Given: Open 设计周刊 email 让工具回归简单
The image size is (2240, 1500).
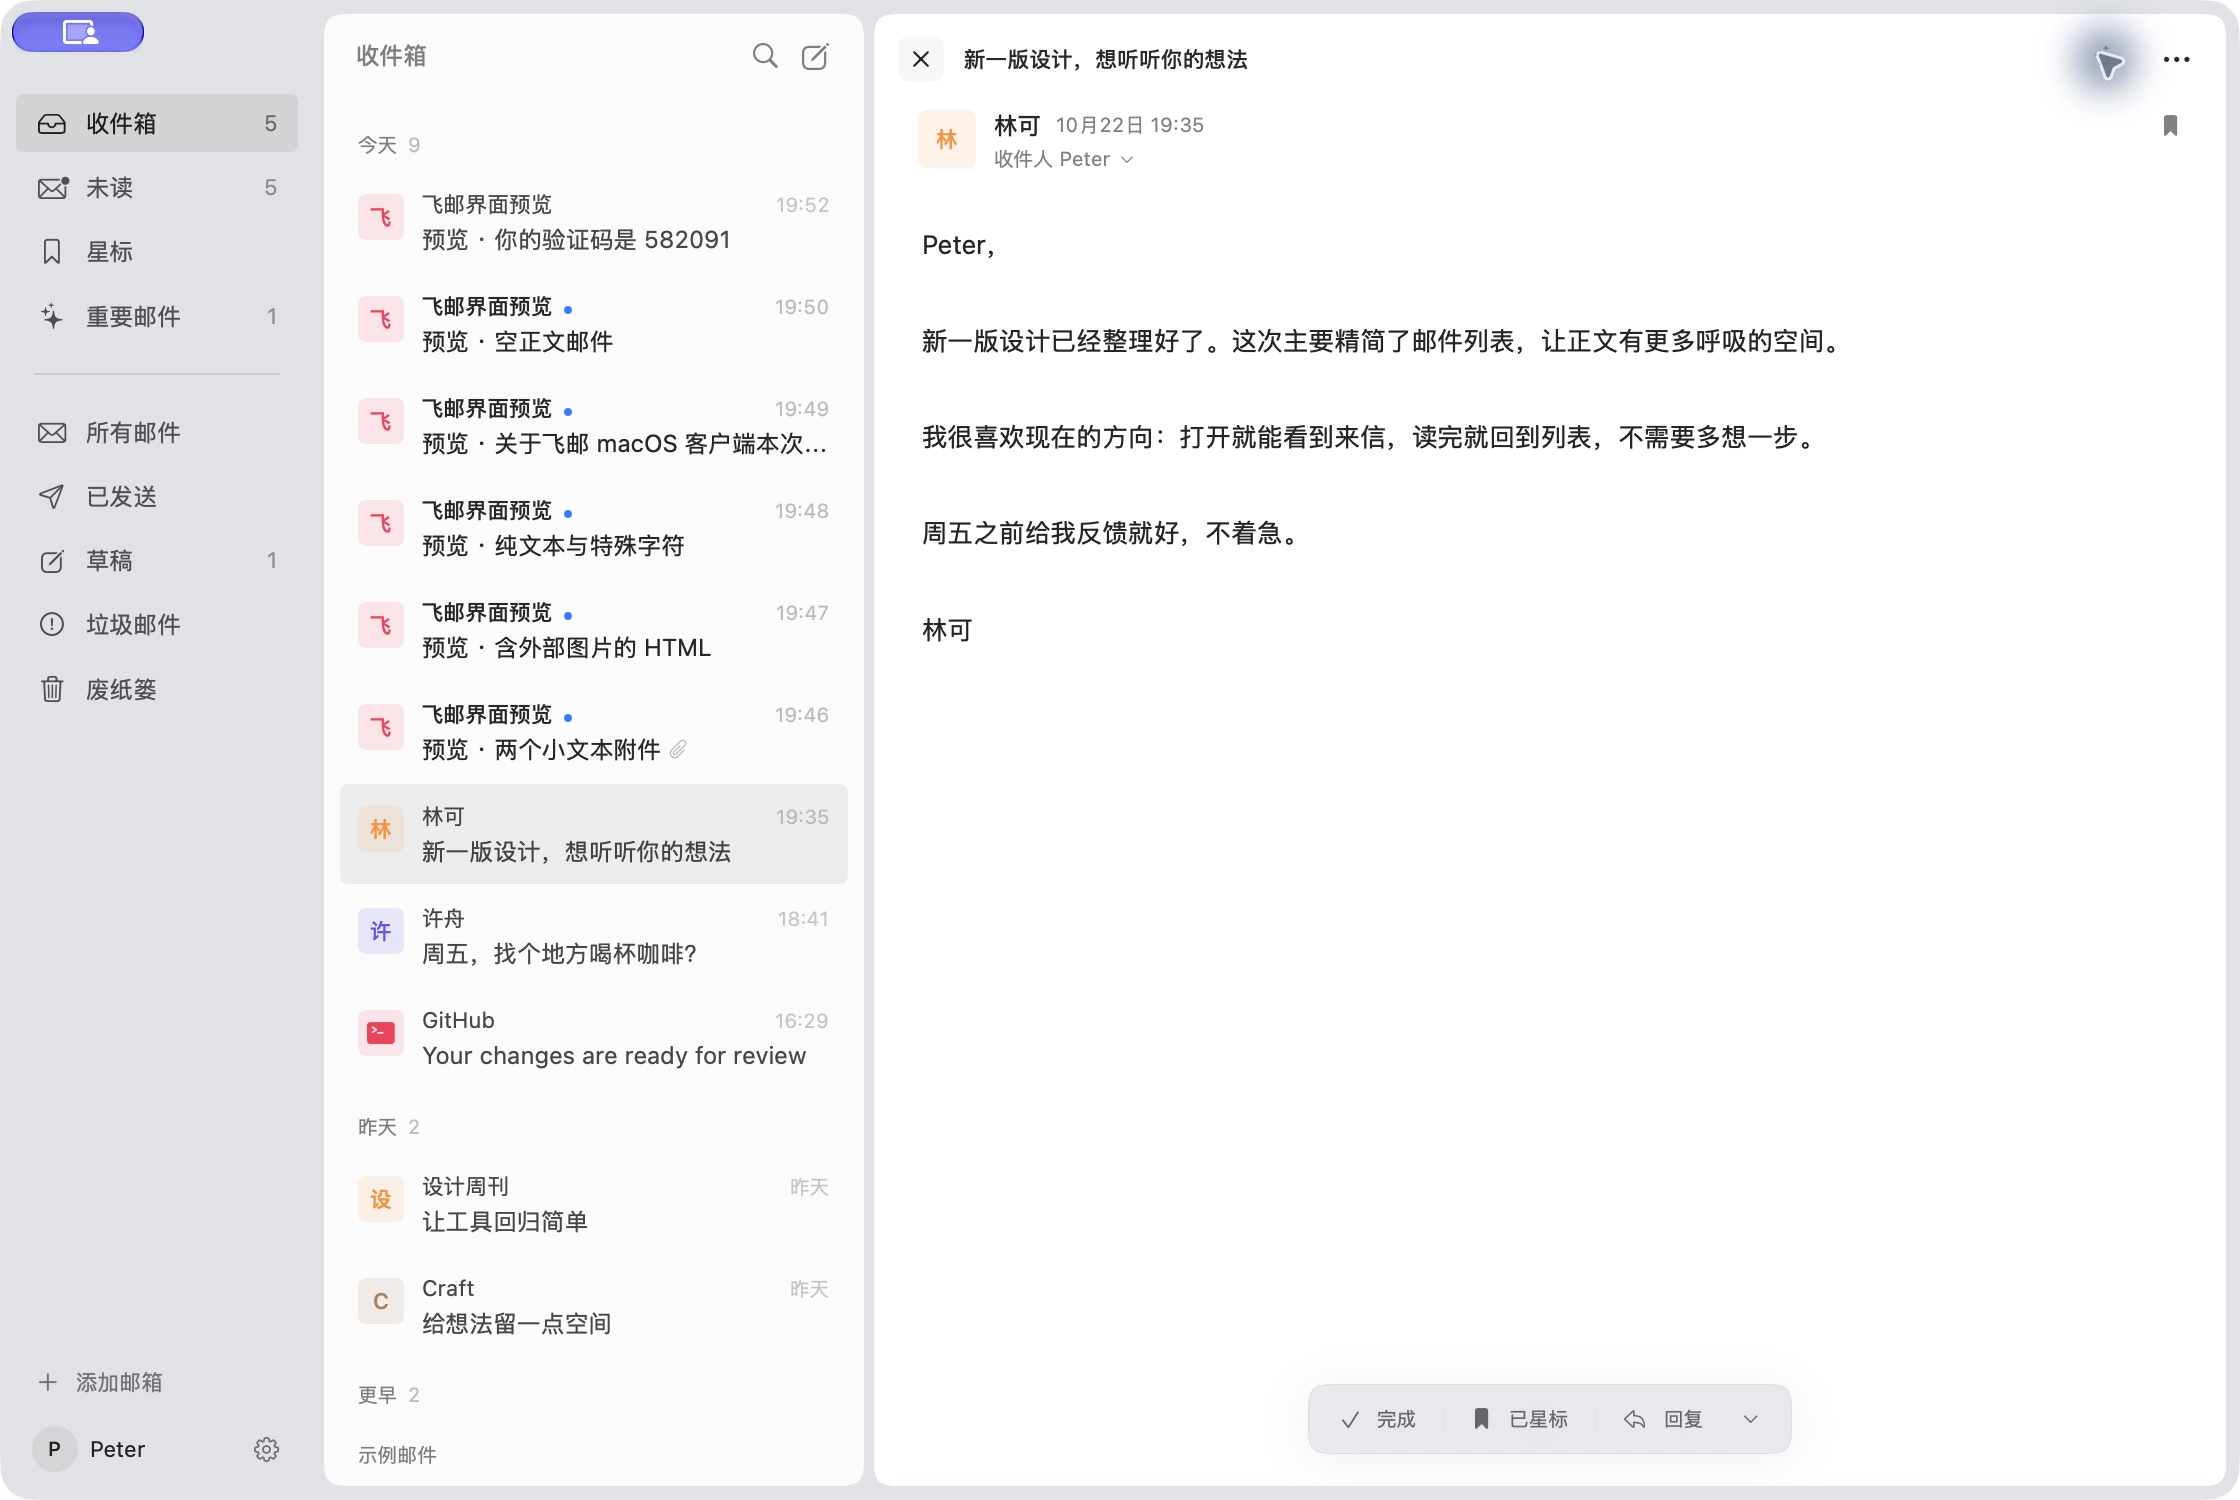Looking at the screenshot, I should [x=594, y=1204].
